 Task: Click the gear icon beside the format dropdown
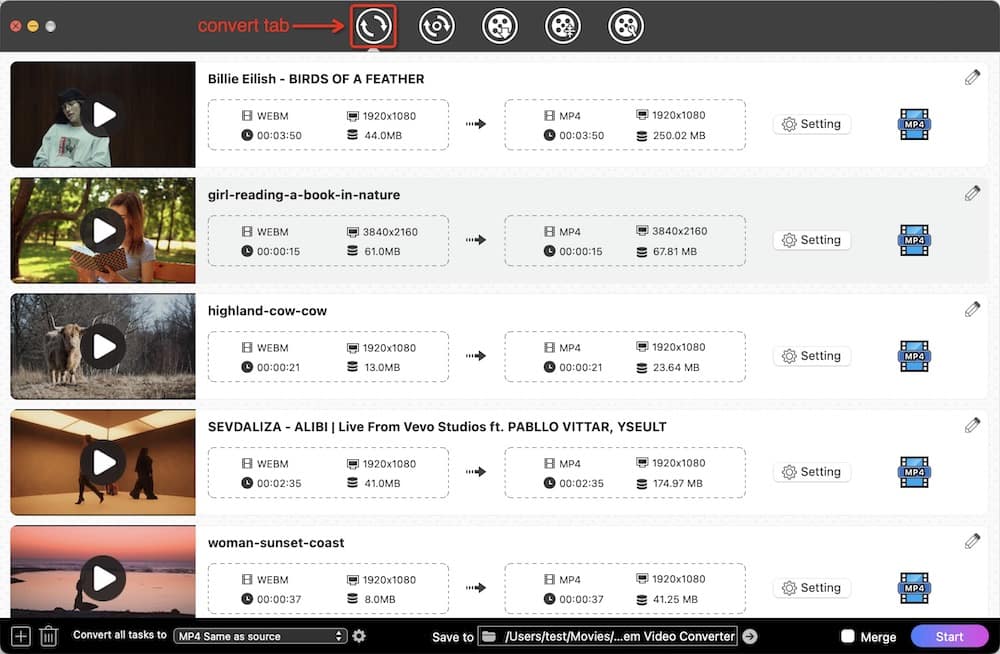tap(359, 636)
